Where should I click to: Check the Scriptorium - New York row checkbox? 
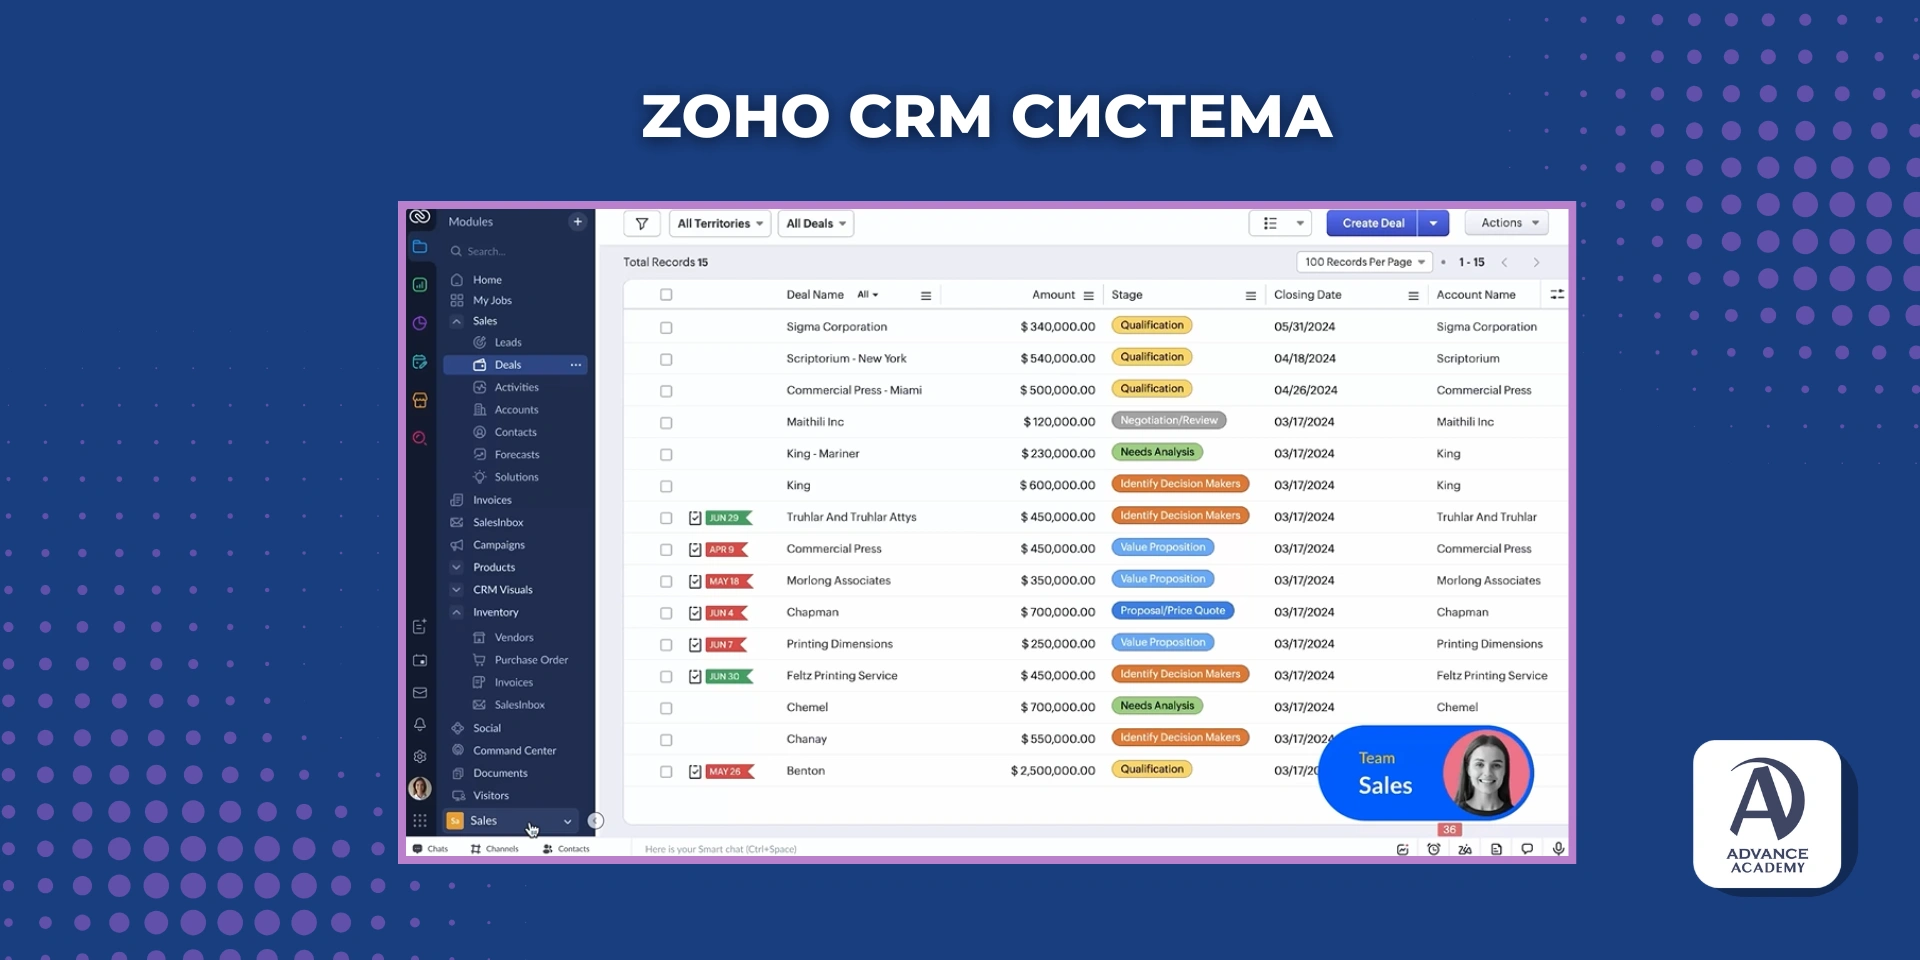click(x=666, y=359)
